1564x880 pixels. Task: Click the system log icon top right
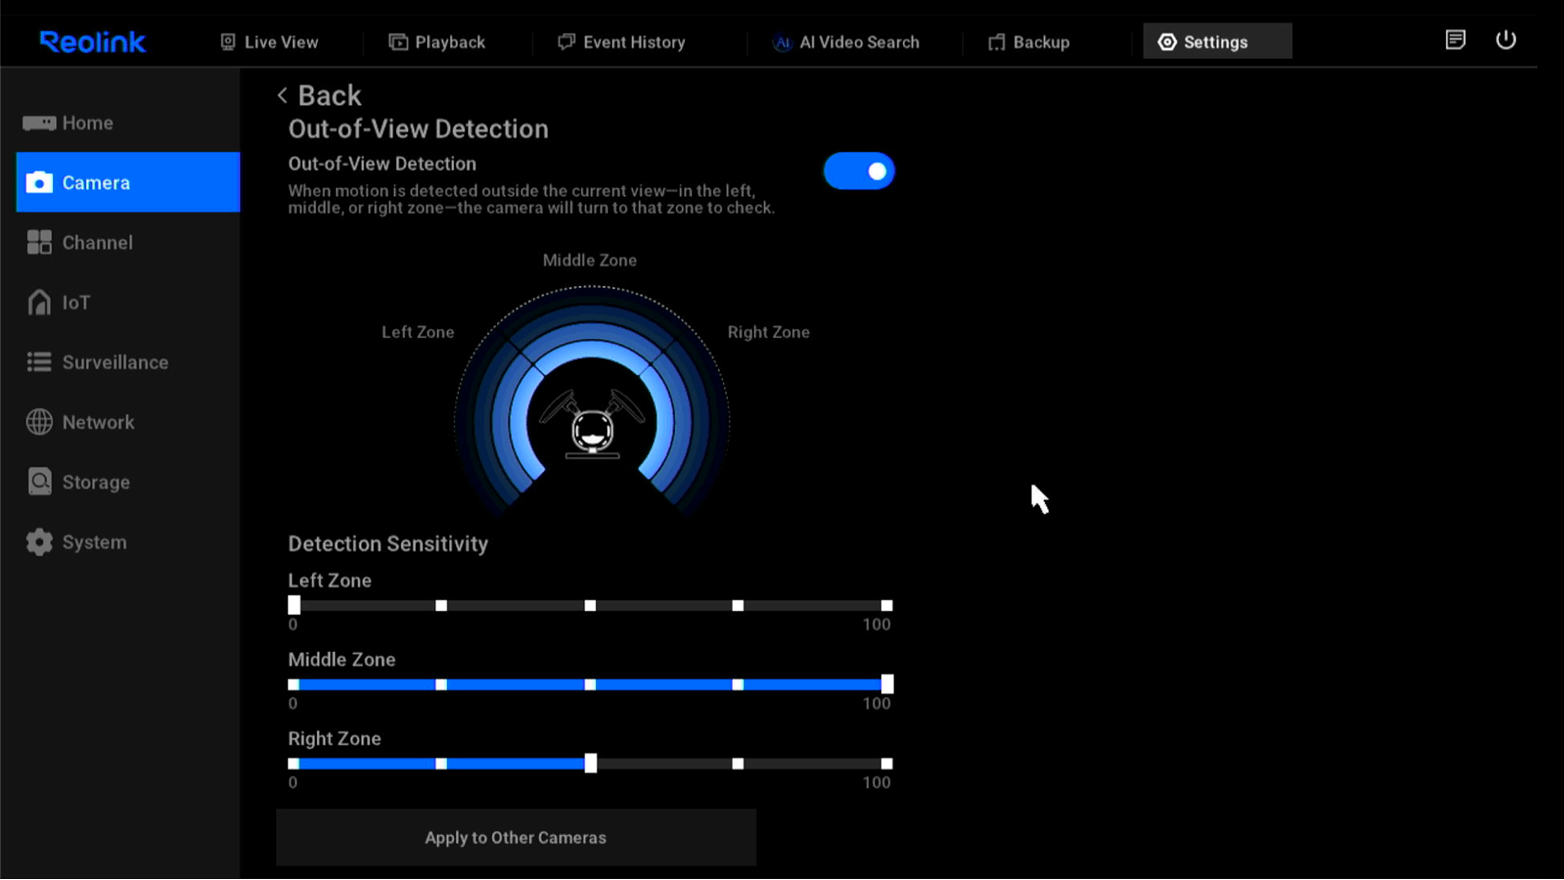[x=1455, y=40]
